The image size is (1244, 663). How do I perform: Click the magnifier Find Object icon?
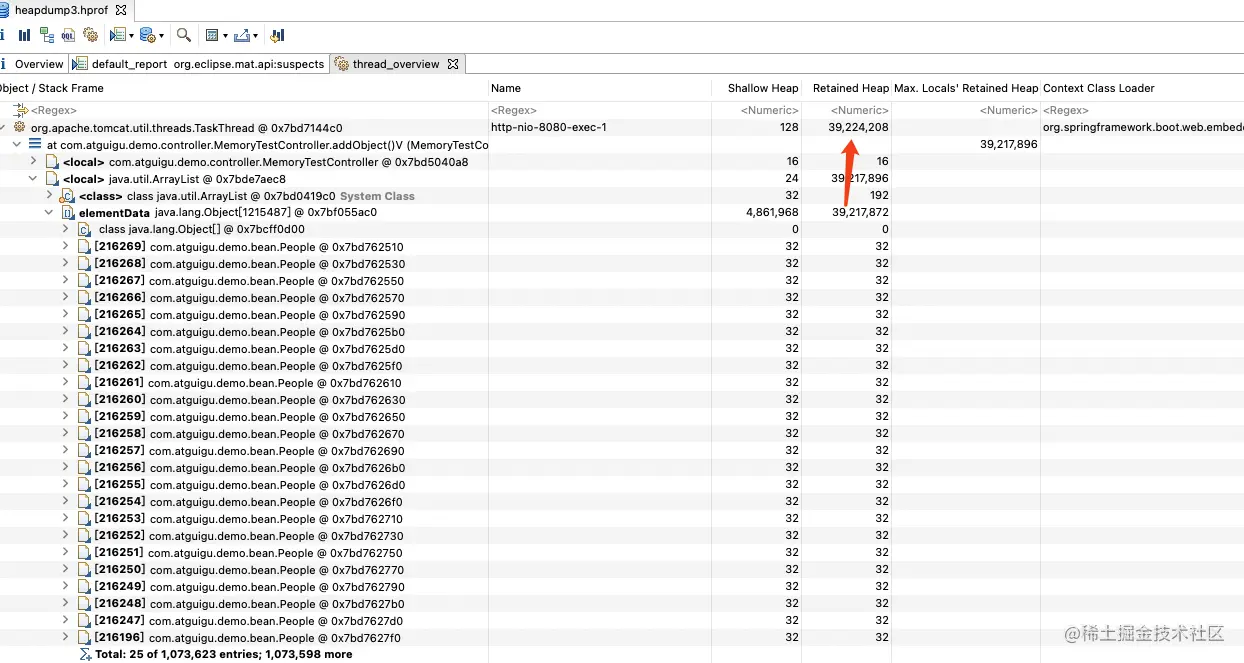click(x=184, y=35)
